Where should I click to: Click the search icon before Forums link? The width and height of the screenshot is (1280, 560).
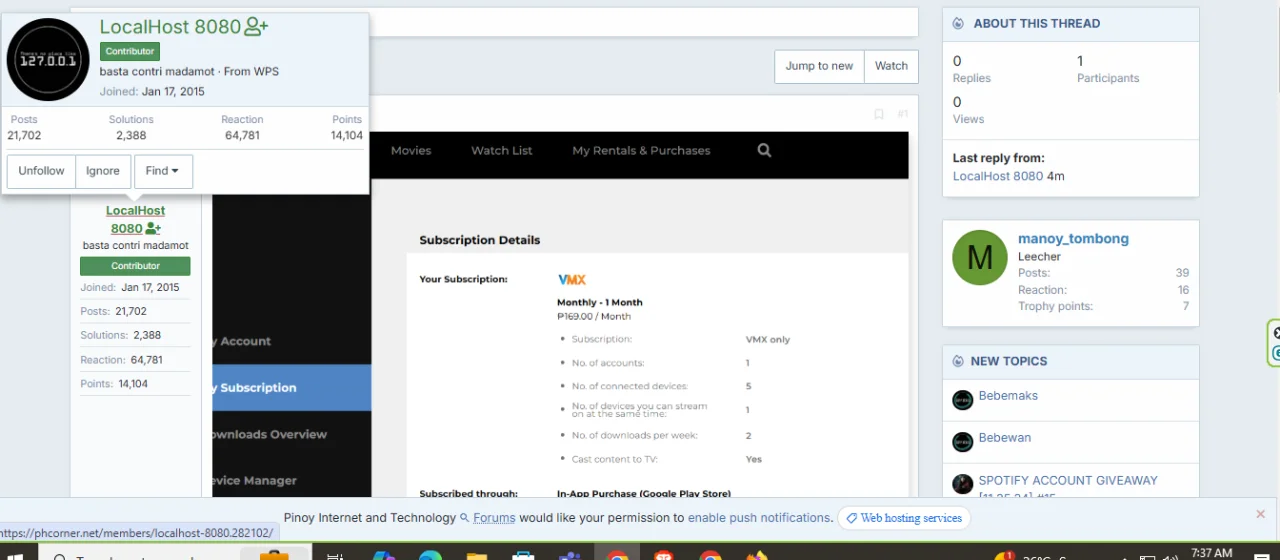click(465, 518)
